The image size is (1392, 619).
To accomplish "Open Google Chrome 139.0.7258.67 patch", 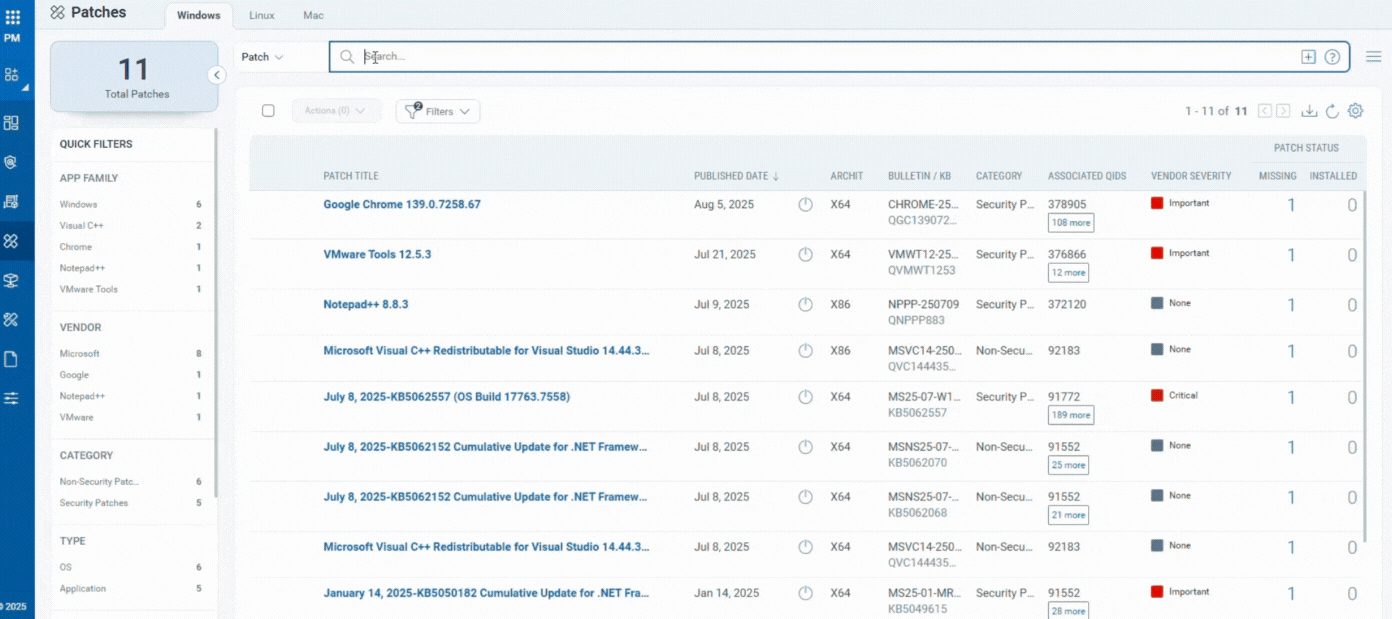I will coord(402,205).
